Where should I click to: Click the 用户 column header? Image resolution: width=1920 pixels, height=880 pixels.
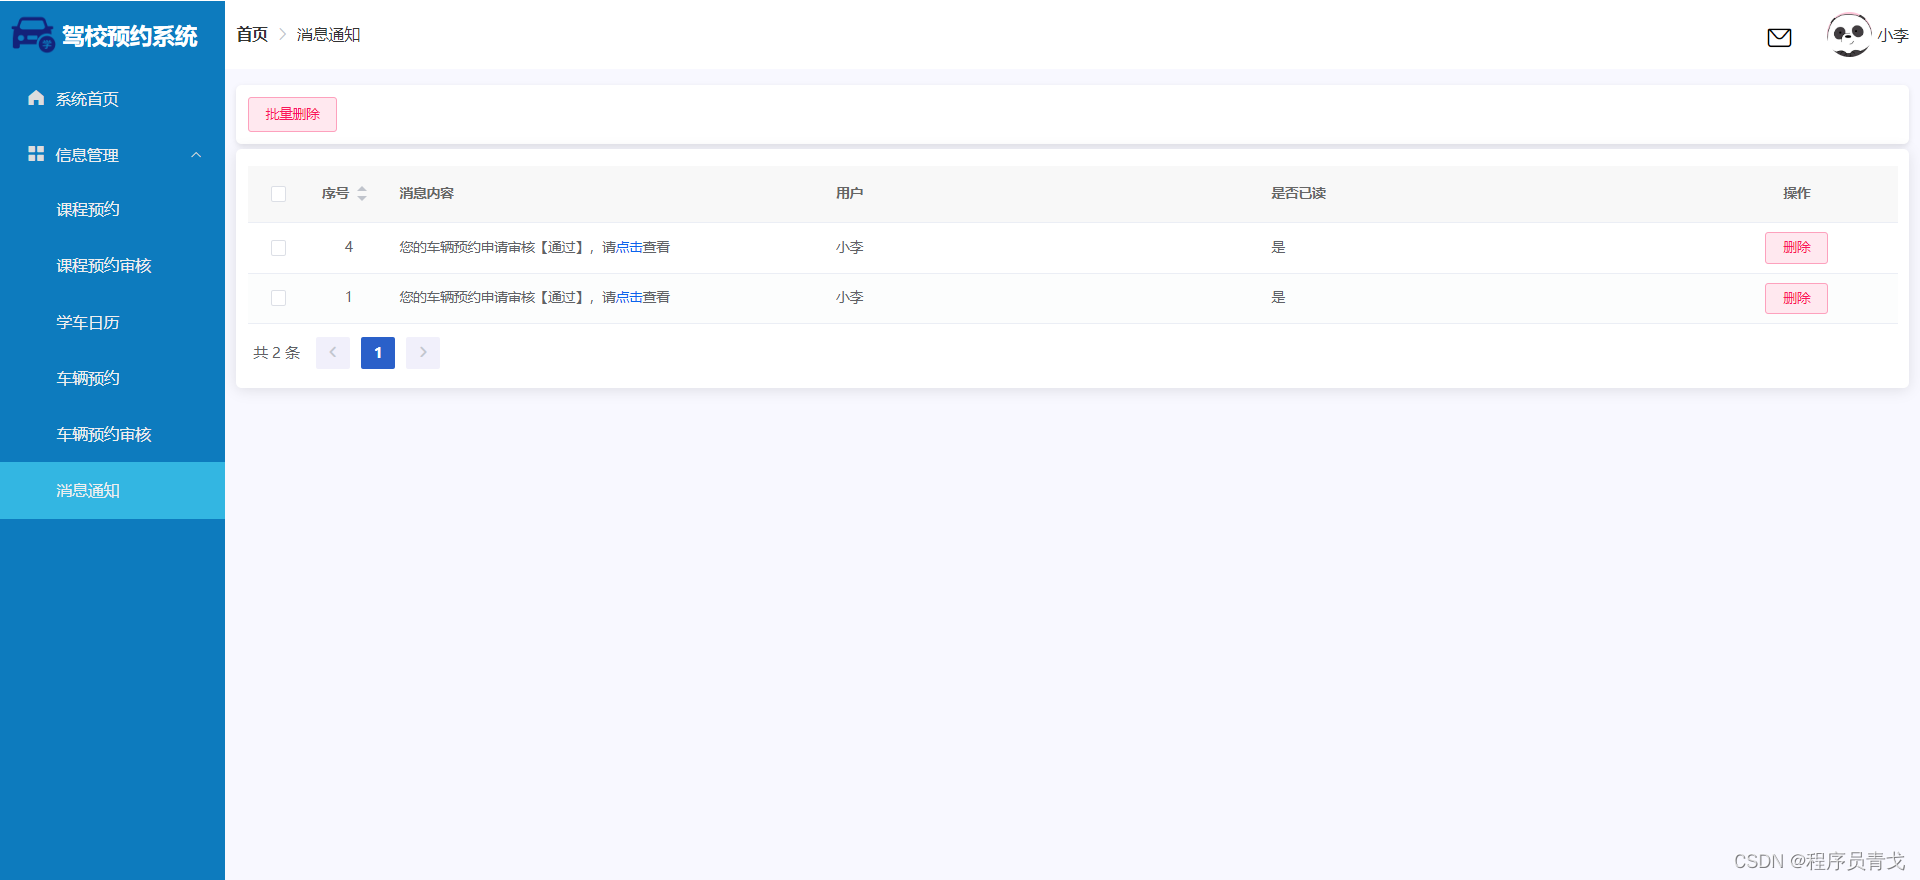point(850,194)
